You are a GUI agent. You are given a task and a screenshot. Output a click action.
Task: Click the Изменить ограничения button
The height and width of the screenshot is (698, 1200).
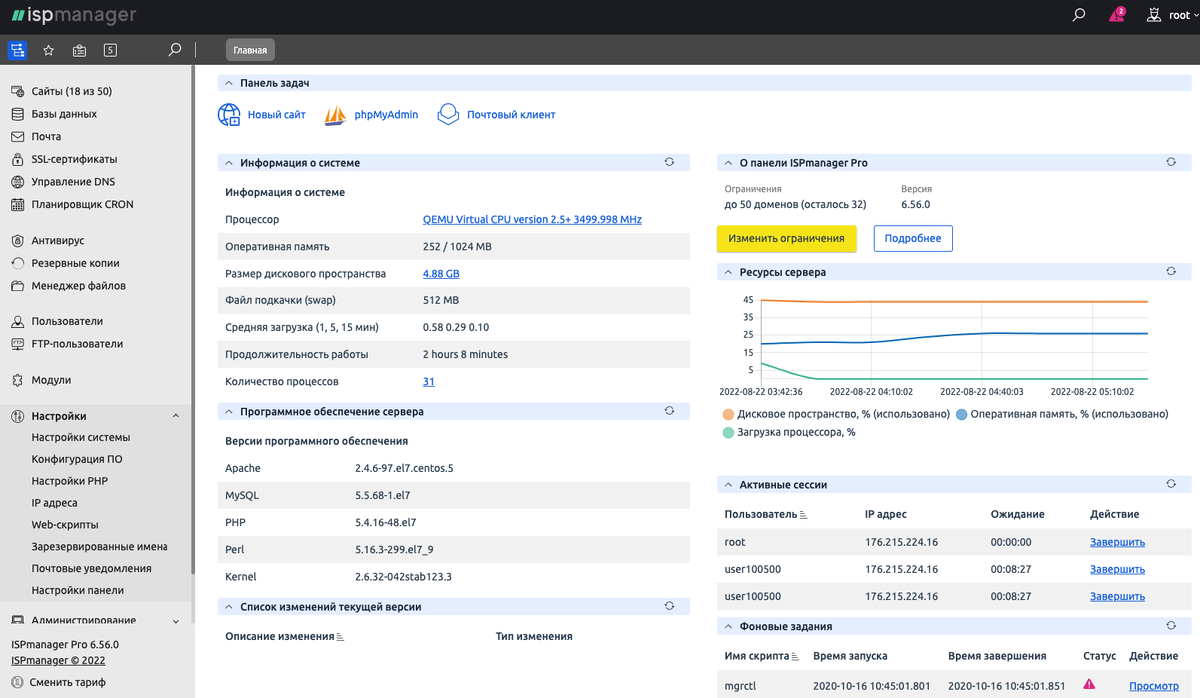pos(788,238)
